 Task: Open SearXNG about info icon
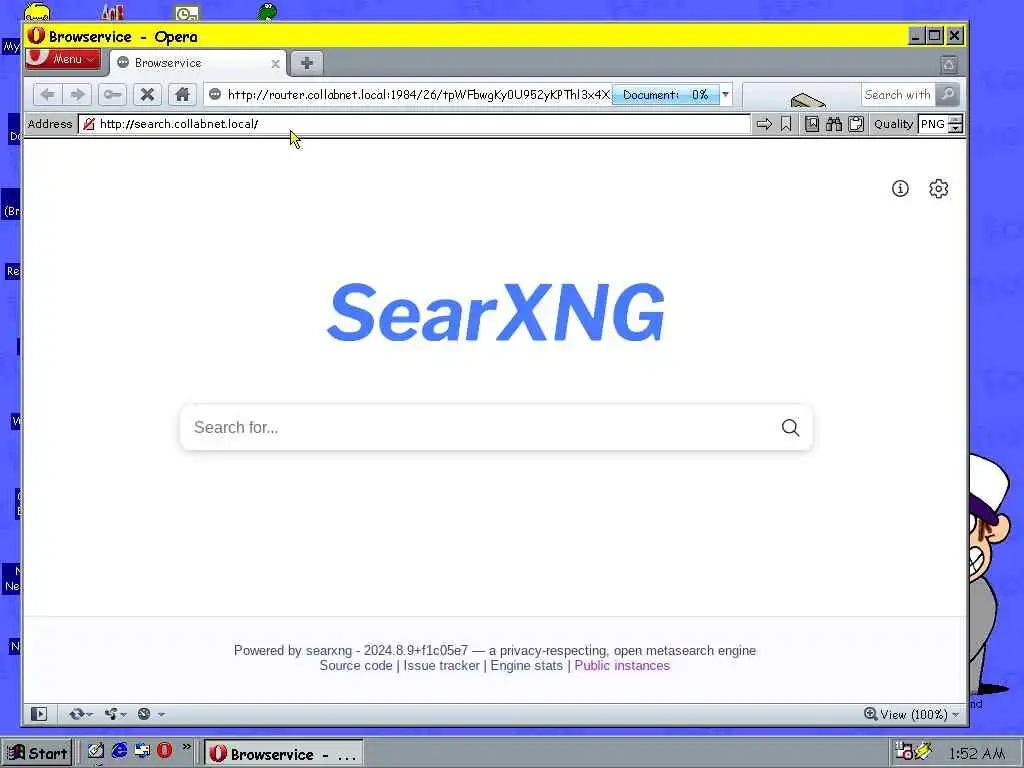(900, 189)
